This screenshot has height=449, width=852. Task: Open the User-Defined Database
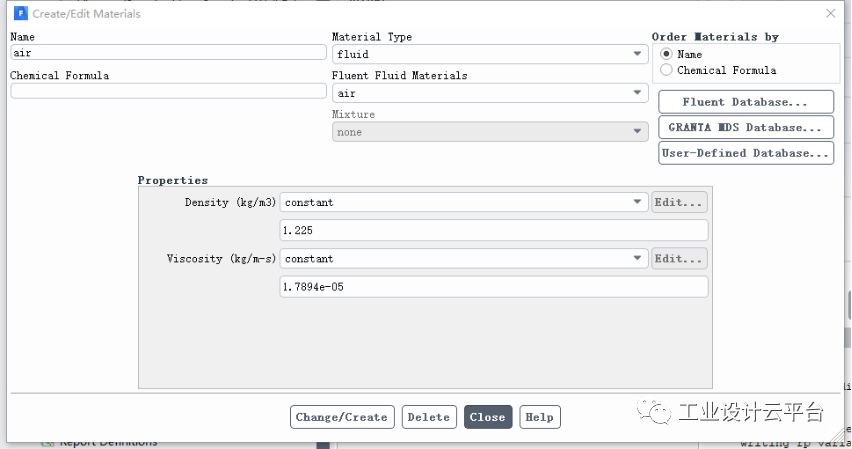tap(746, 153)
